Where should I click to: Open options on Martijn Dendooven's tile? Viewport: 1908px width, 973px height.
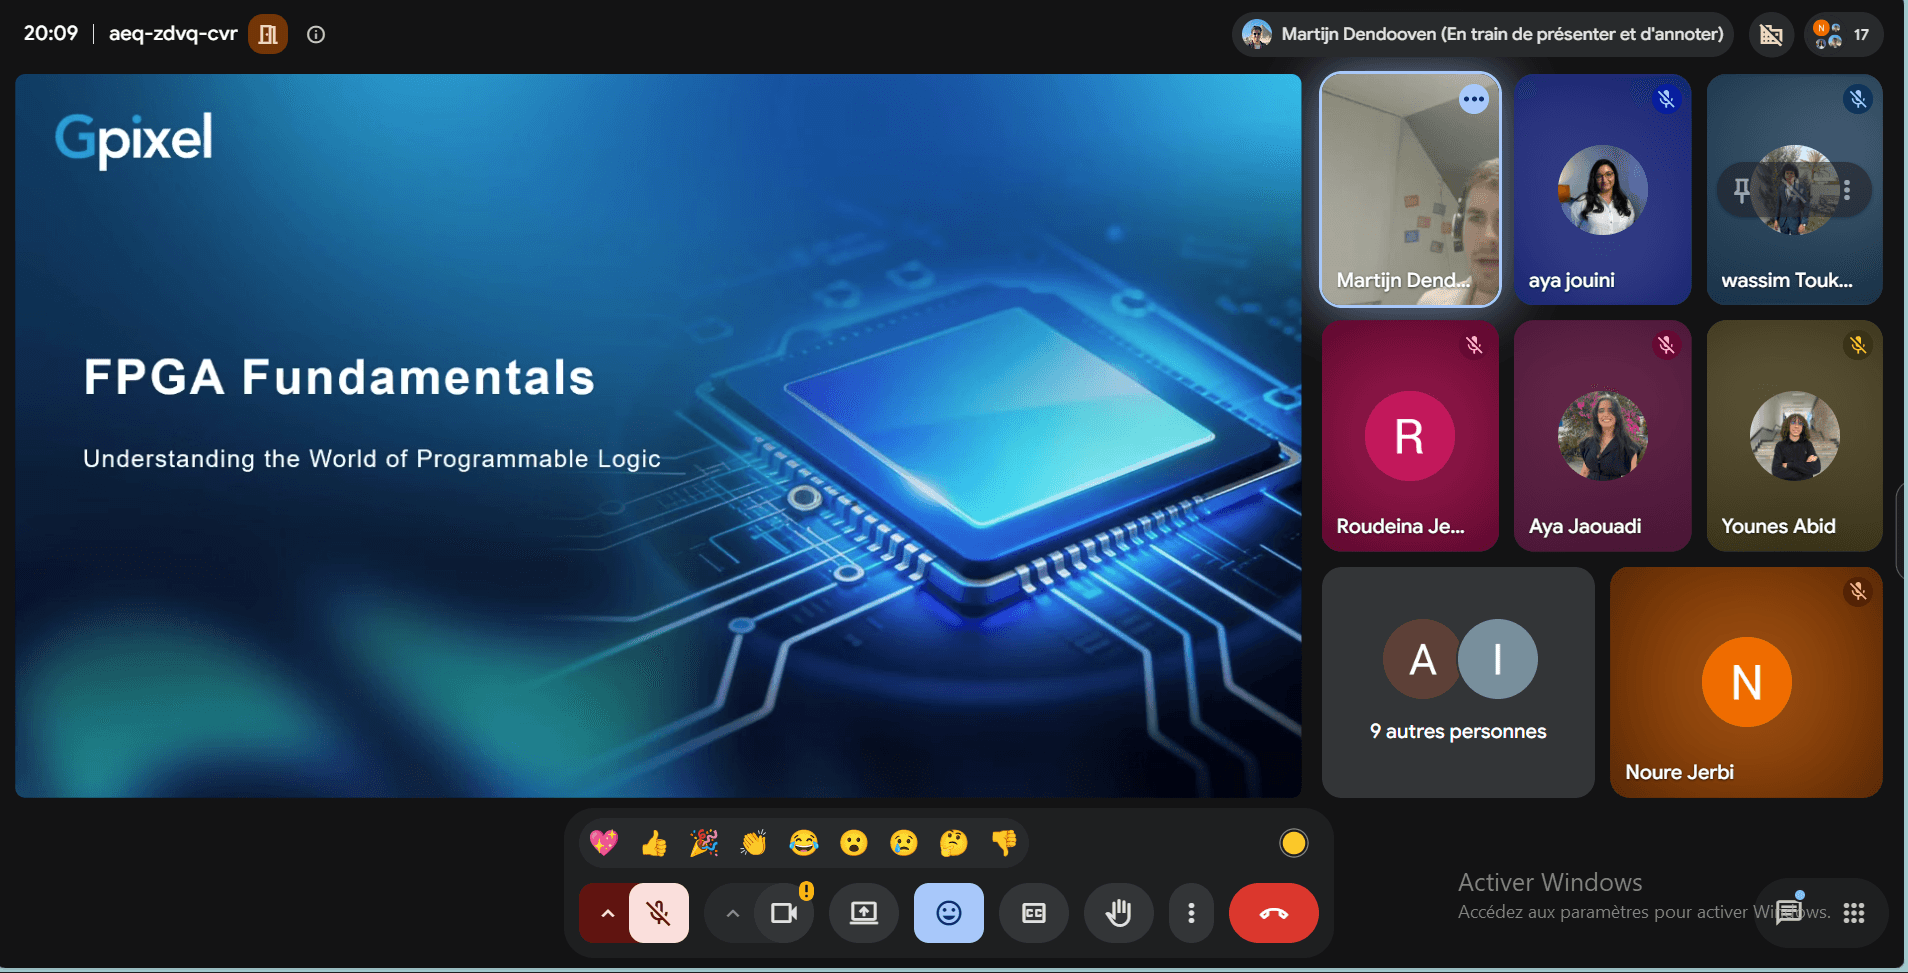tap(1474, 99)
